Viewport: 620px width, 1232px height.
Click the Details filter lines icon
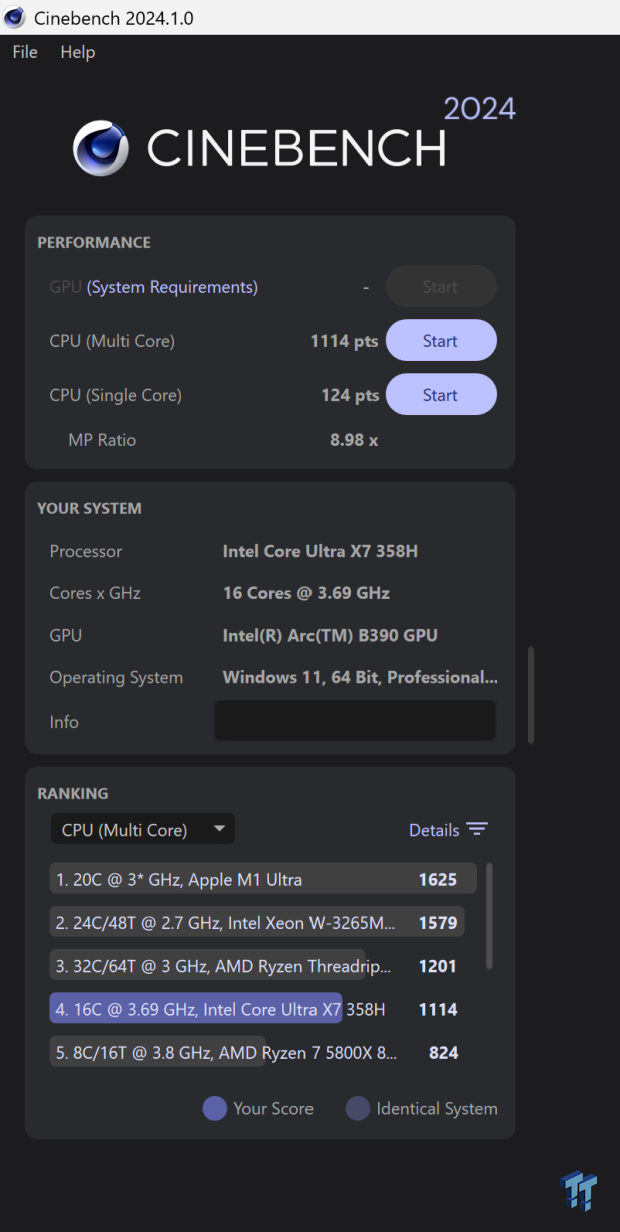(x=477, y=830)
